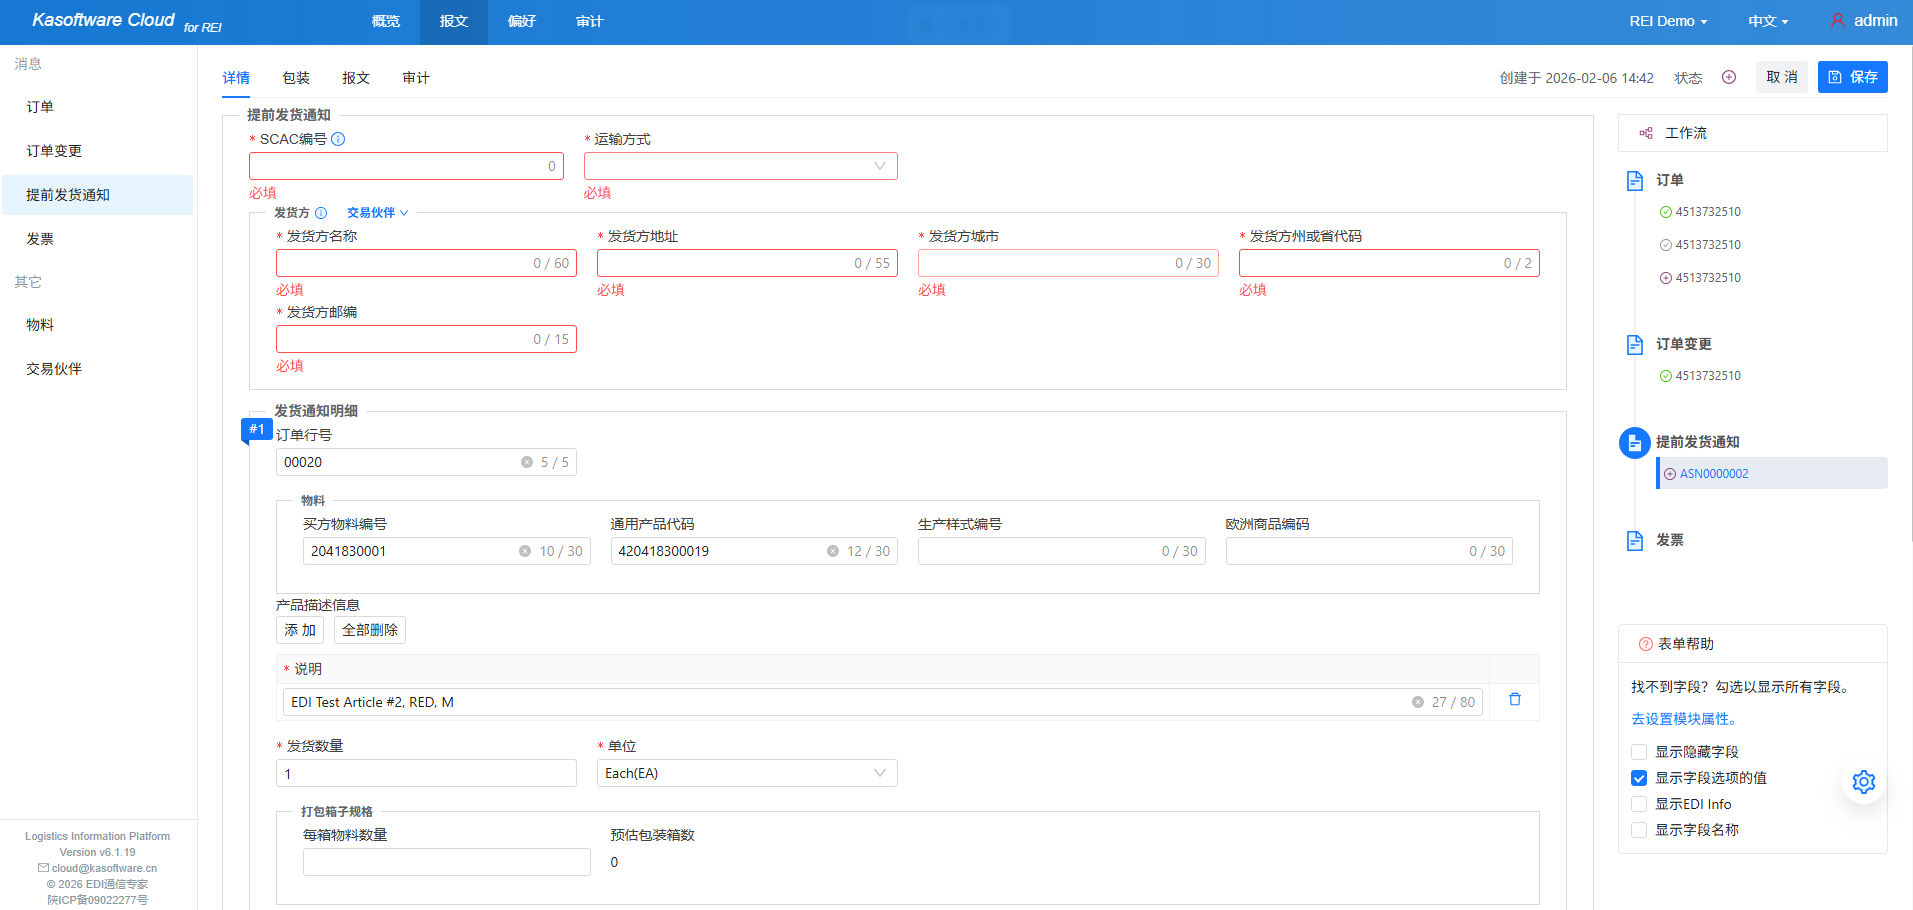
Task: Open 审计 in the top navigation
Action: 590,21
